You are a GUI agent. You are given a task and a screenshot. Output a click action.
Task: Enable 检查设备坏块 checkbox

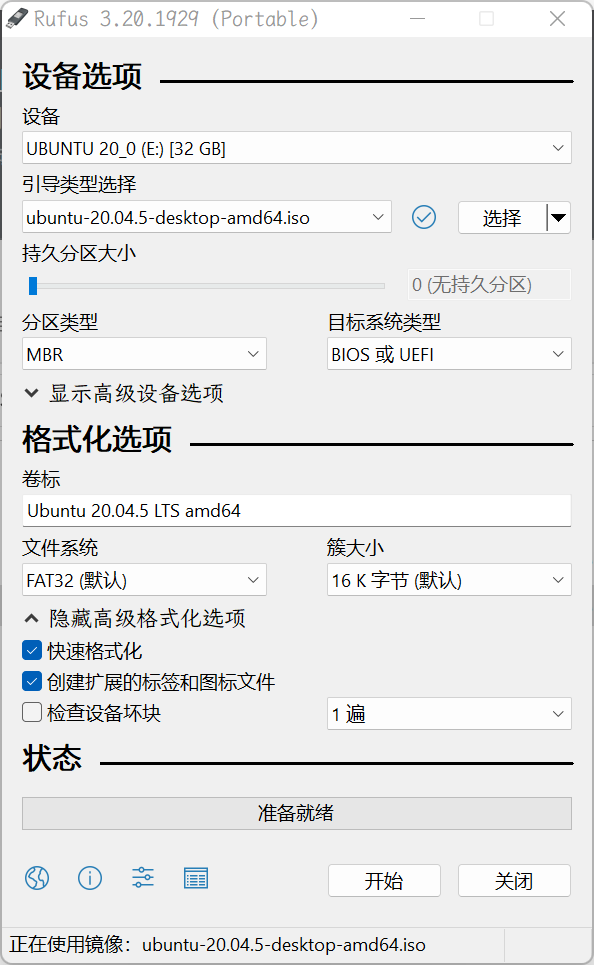(32, 712)
